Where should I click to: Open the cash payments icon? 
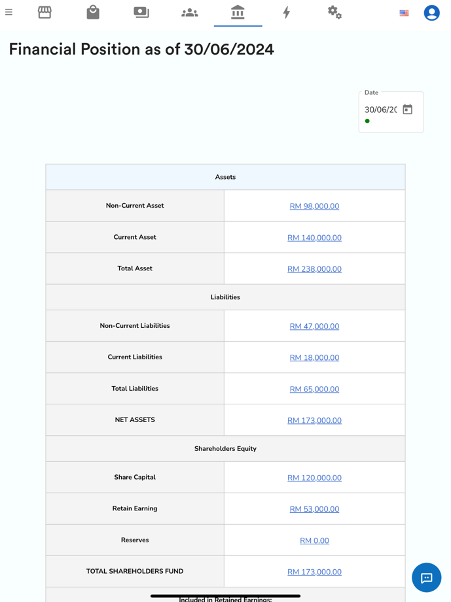(x=141, y=12)
